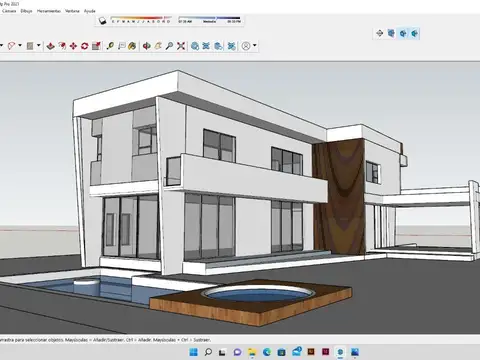Activate the Orbit camera tool
The image size is (480, 360).
coord(147,46)
